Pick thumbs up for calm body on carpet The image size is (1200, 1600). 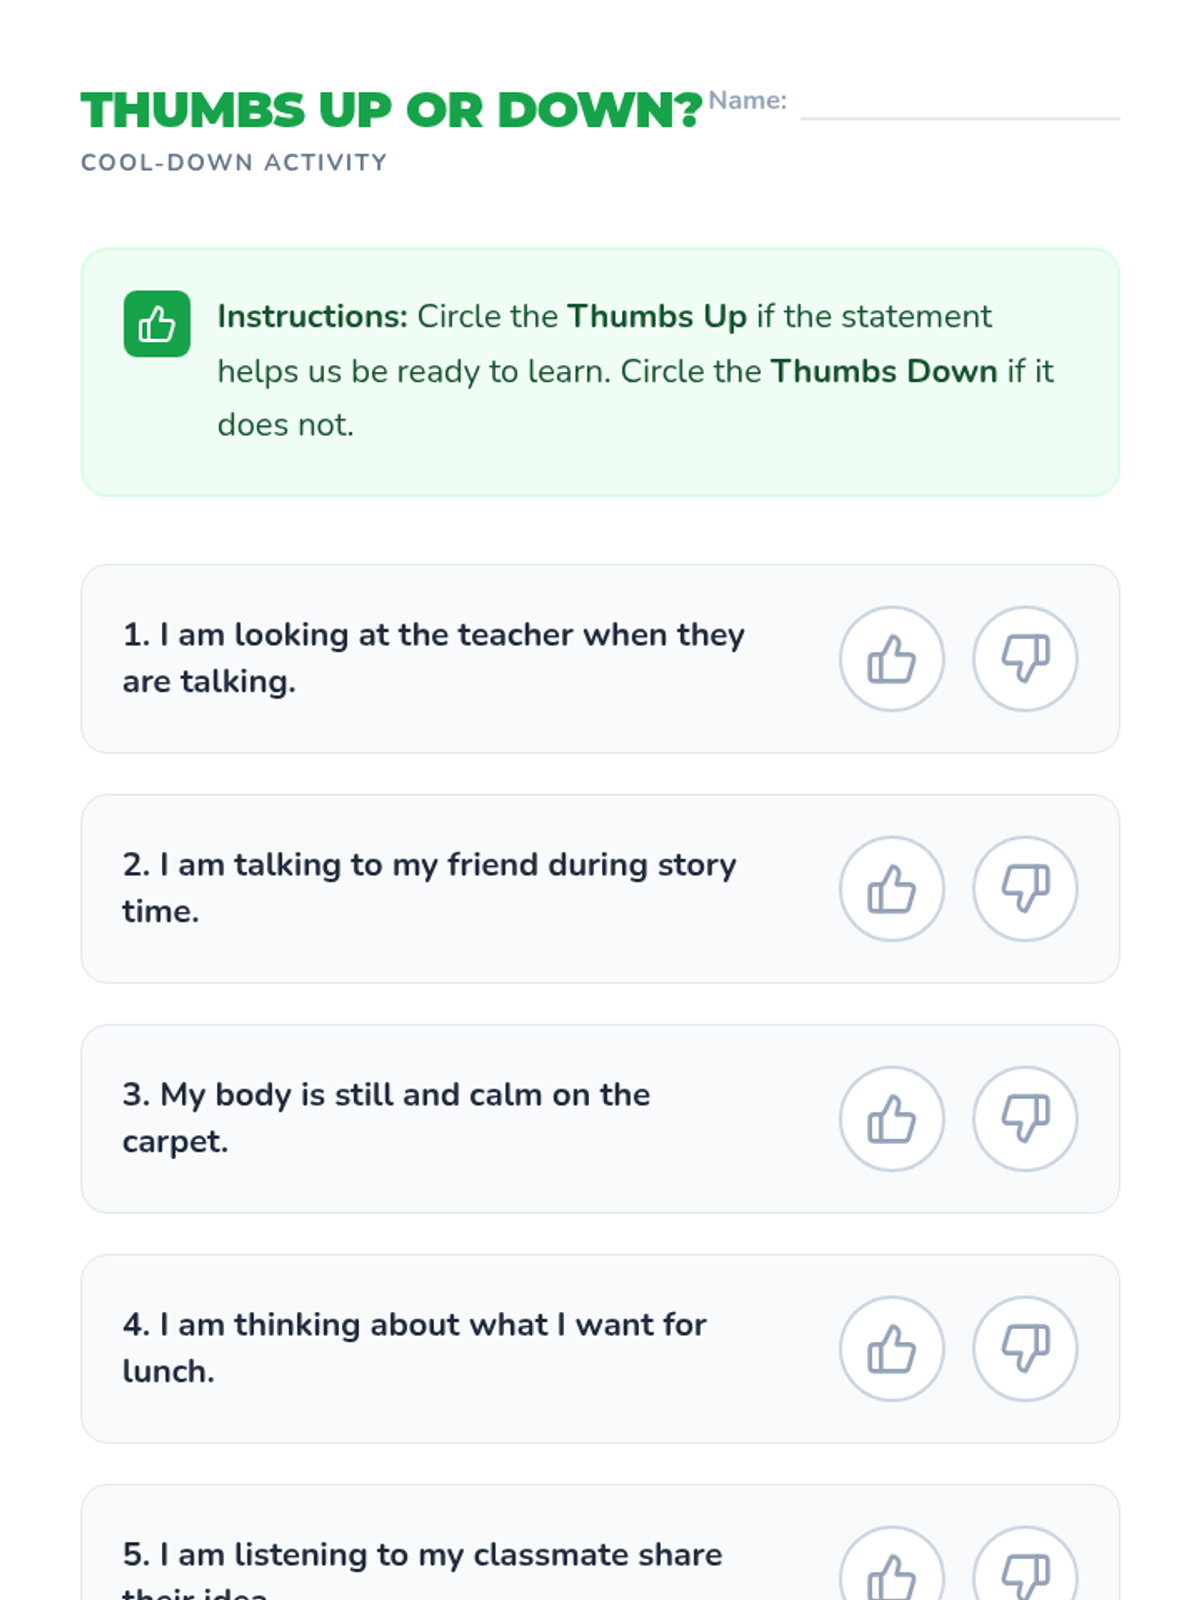coord(891,1119)
